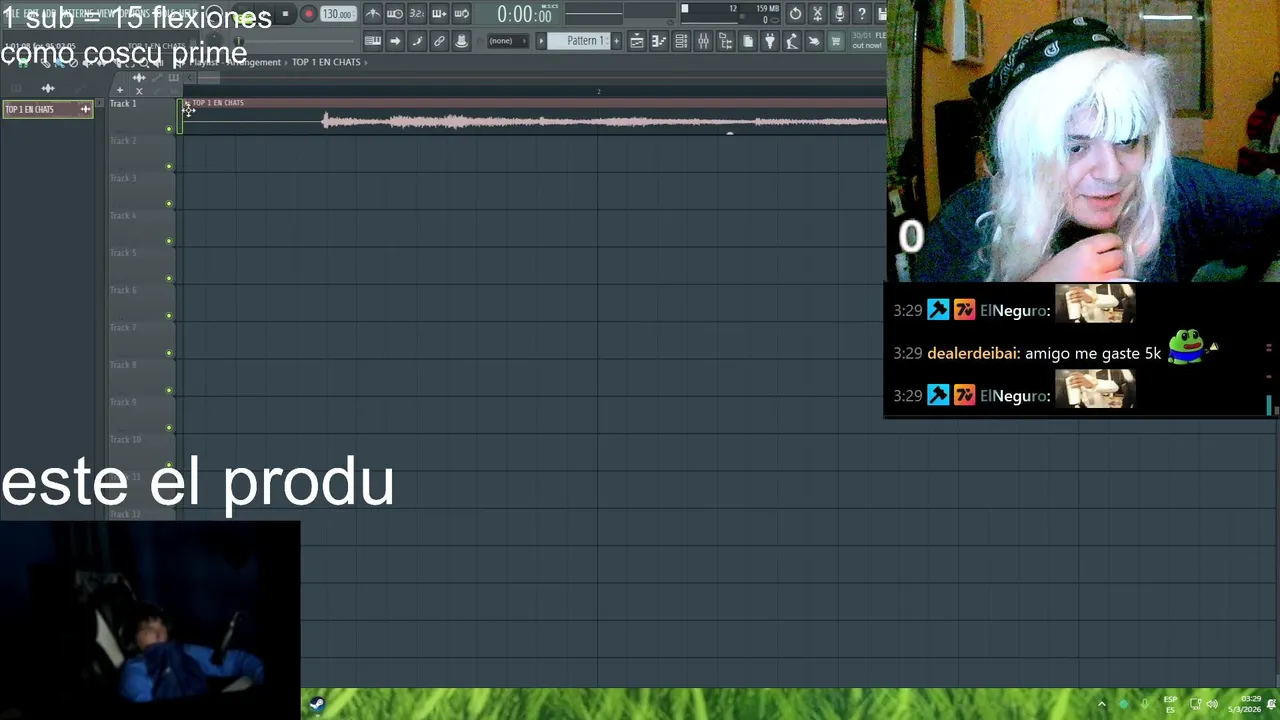Open the Channel rack icon
The height and width of the screenshot is (720, 1280).
click(x=681, y=41)
